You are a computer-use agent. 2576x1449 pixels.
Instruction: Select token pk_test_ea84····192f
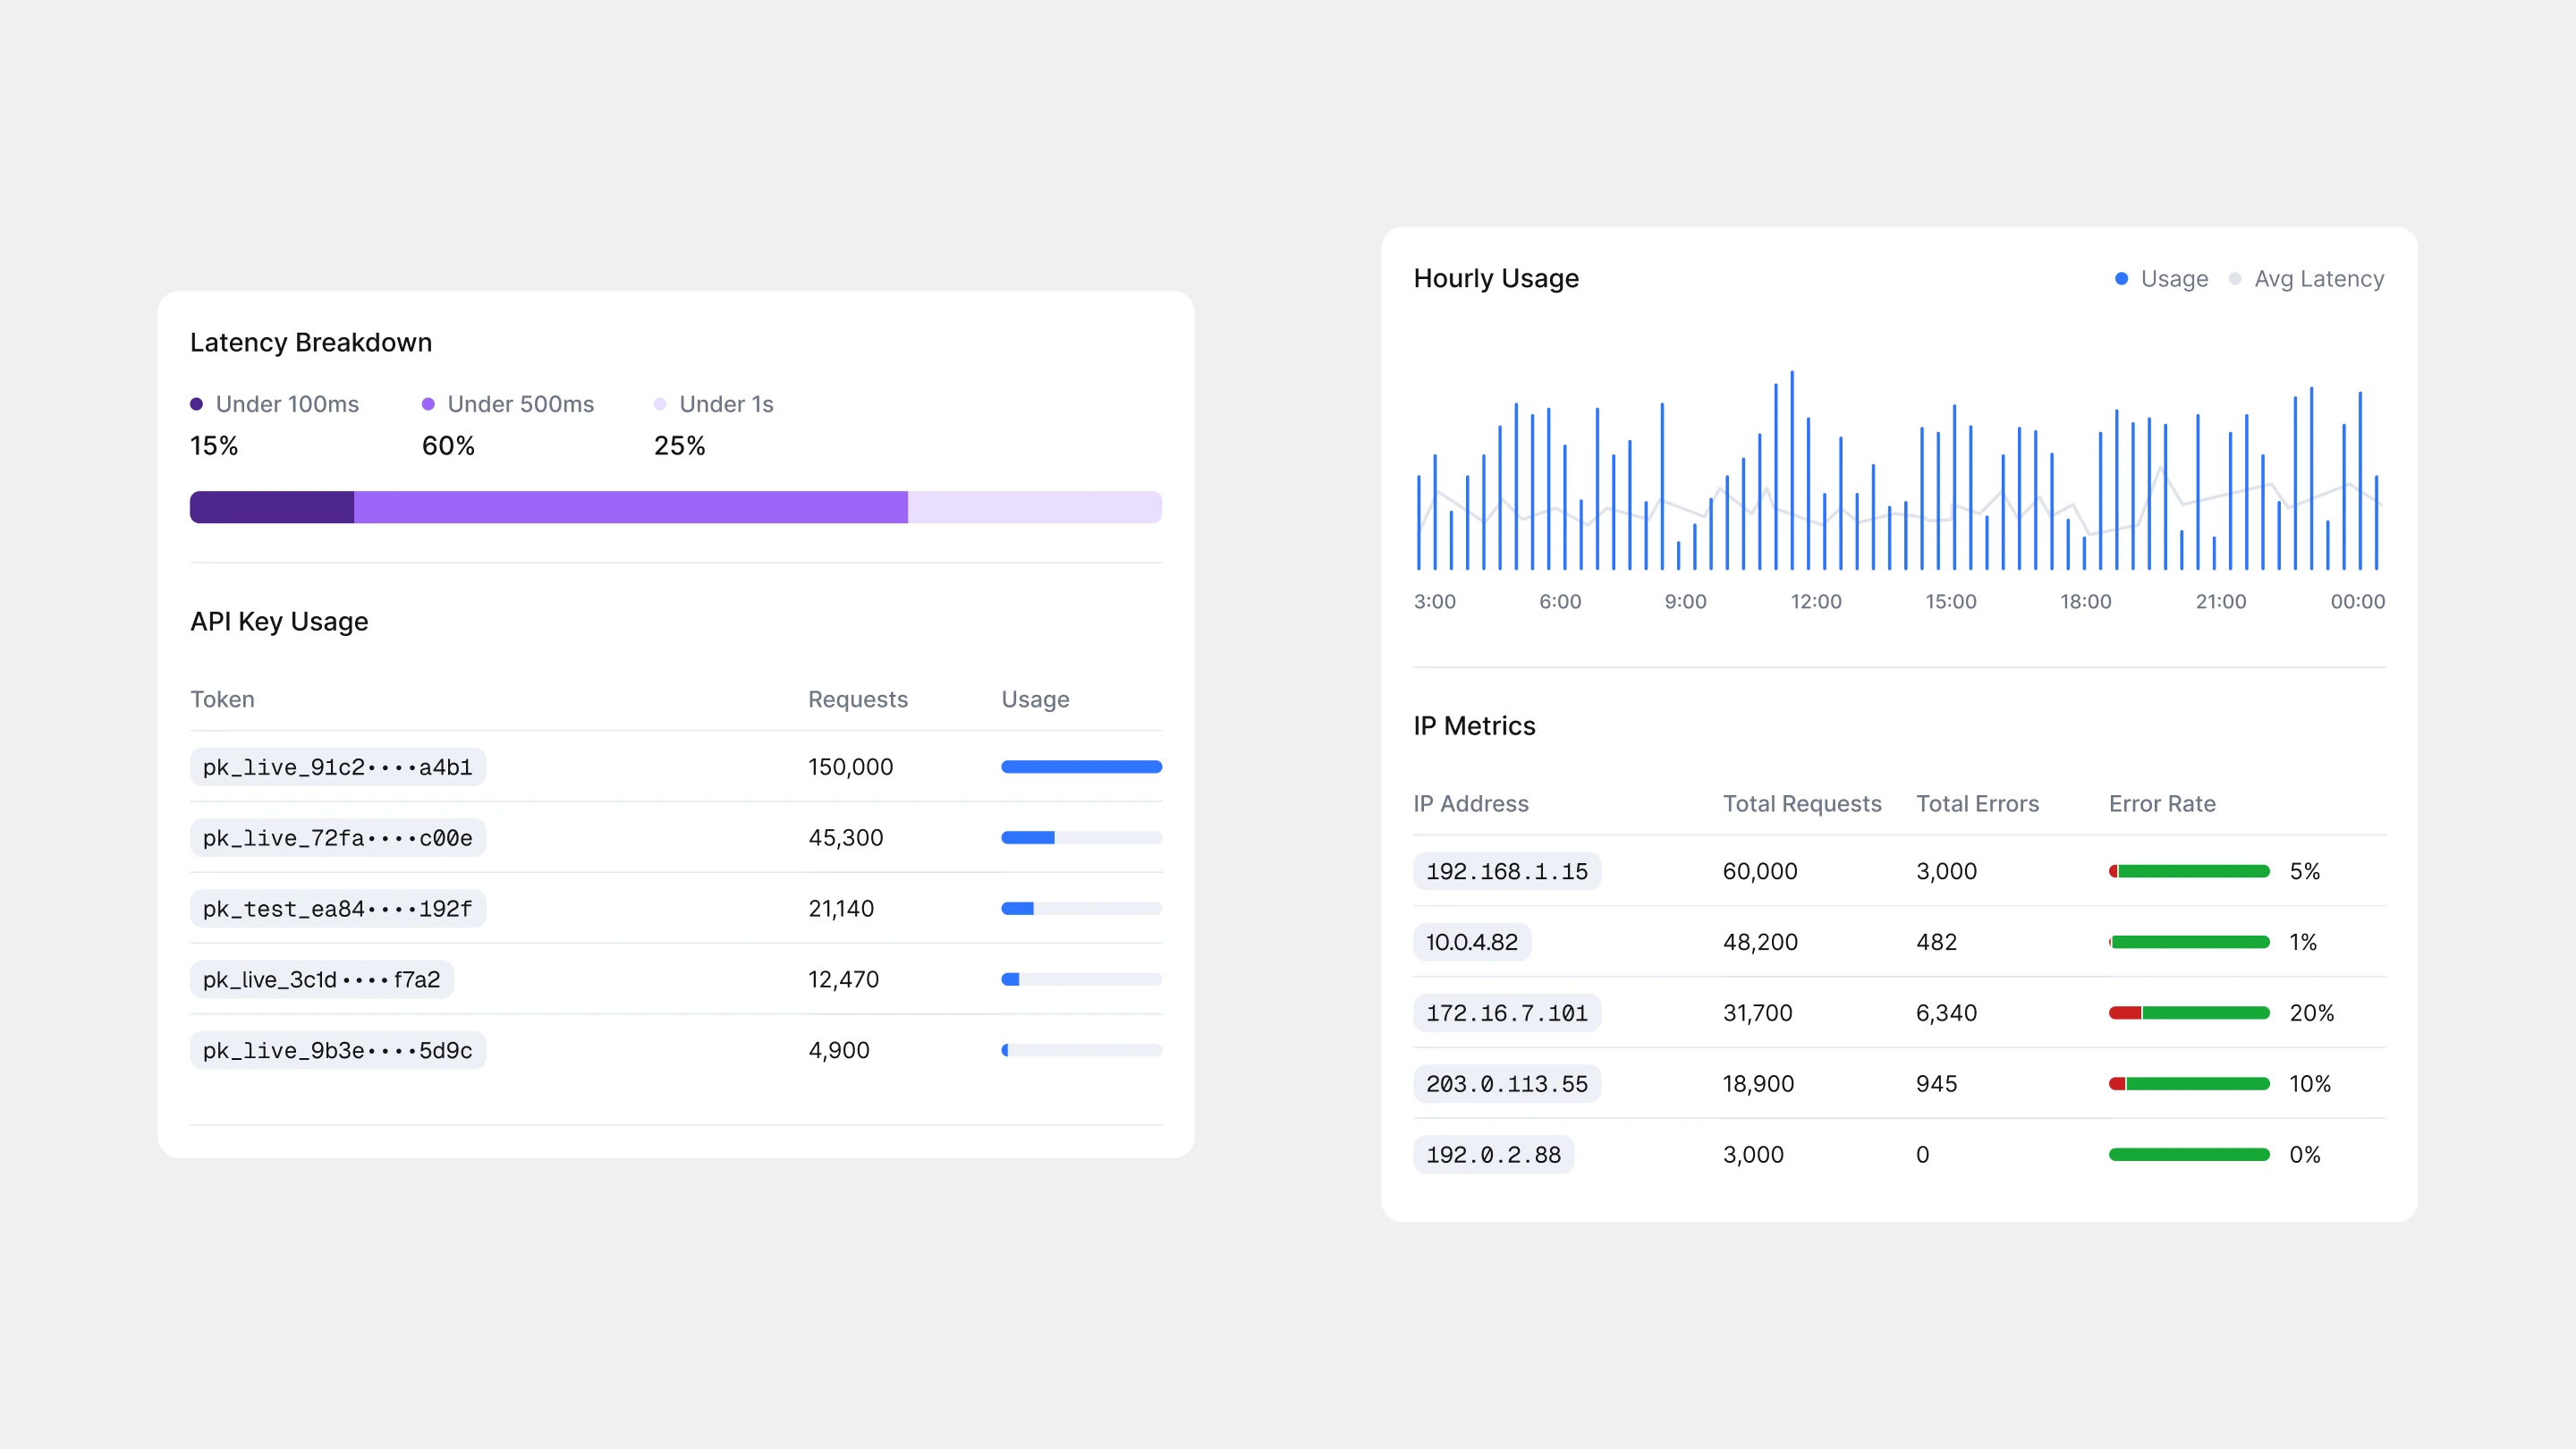tap(338, 909)
